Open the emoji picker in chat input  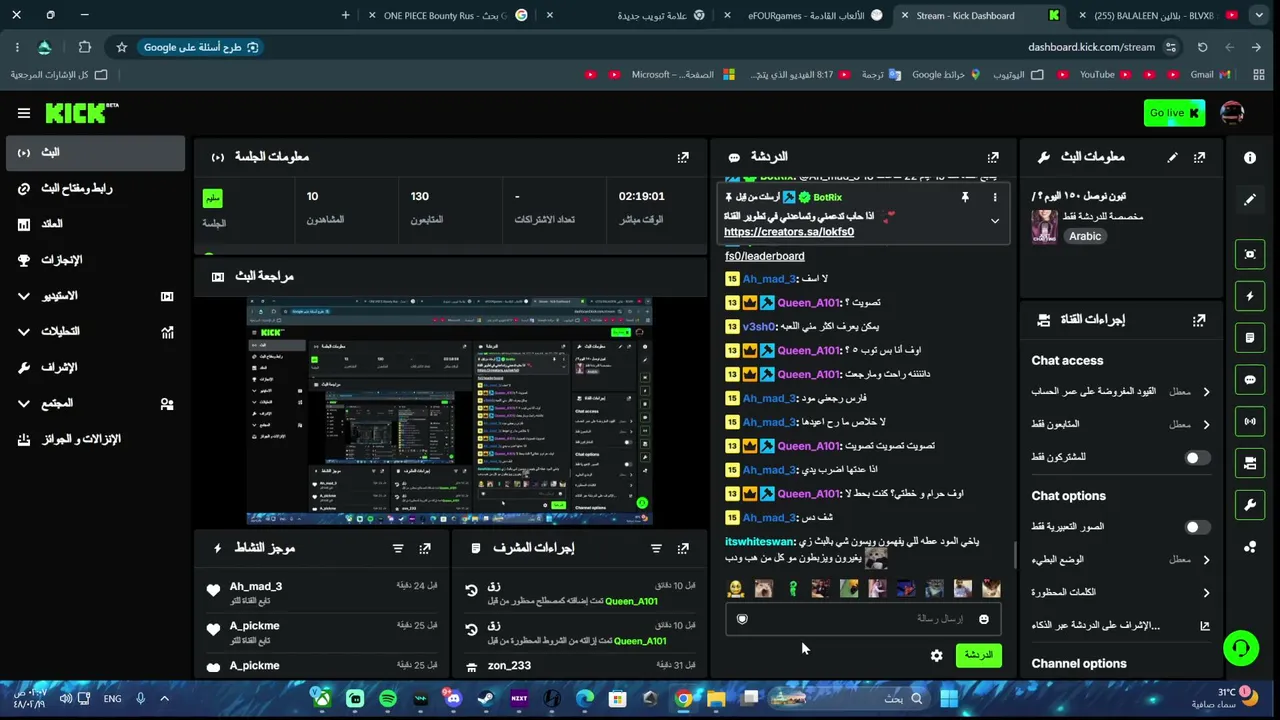984,619
